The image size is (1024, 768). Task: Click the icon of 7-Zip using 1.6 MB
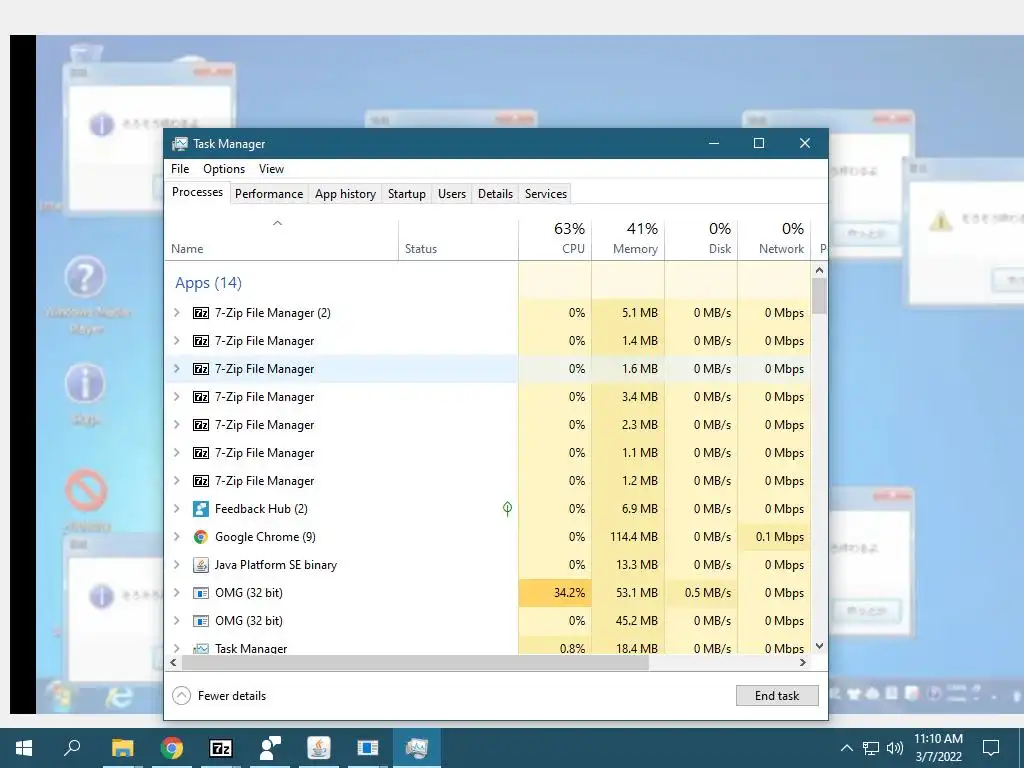(200, 369)
